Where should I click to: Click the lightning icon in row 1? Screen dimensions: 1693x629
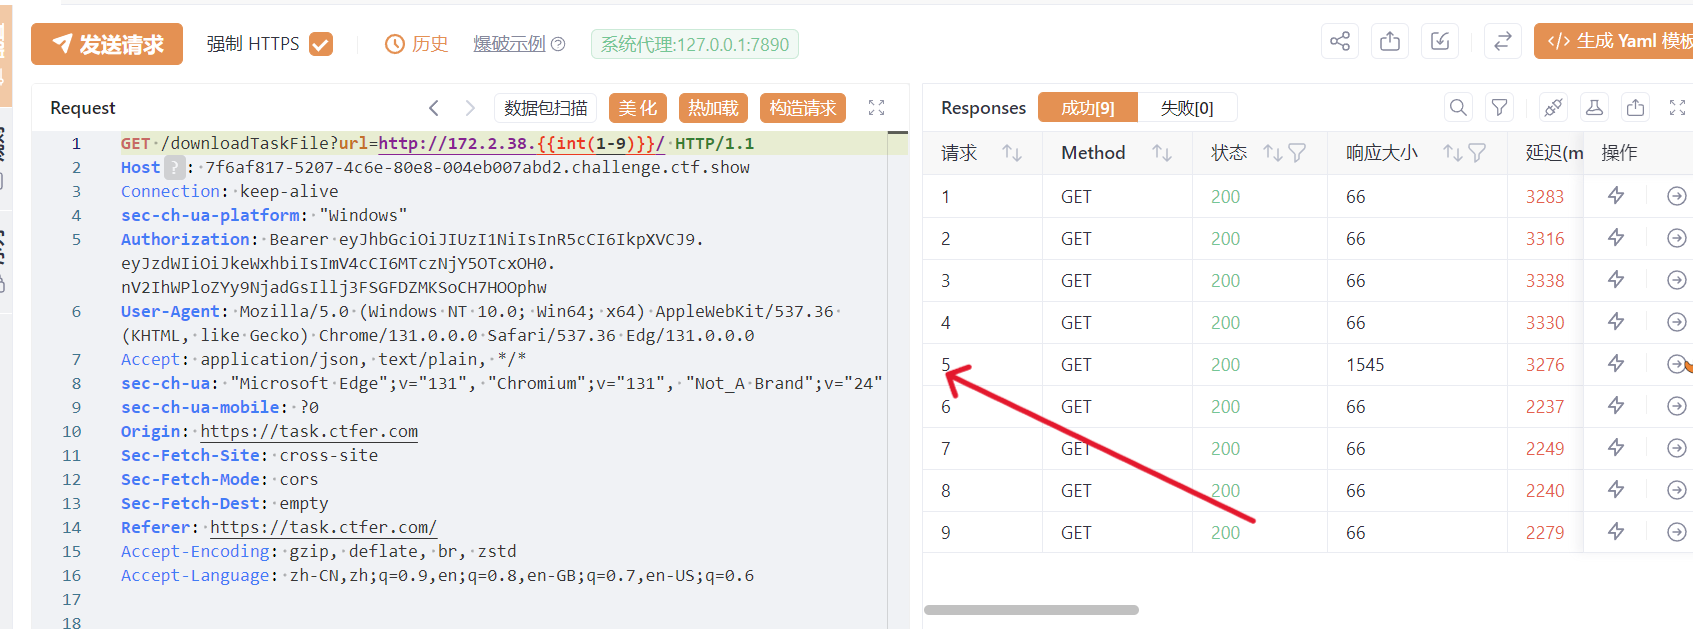(1616, 196)
